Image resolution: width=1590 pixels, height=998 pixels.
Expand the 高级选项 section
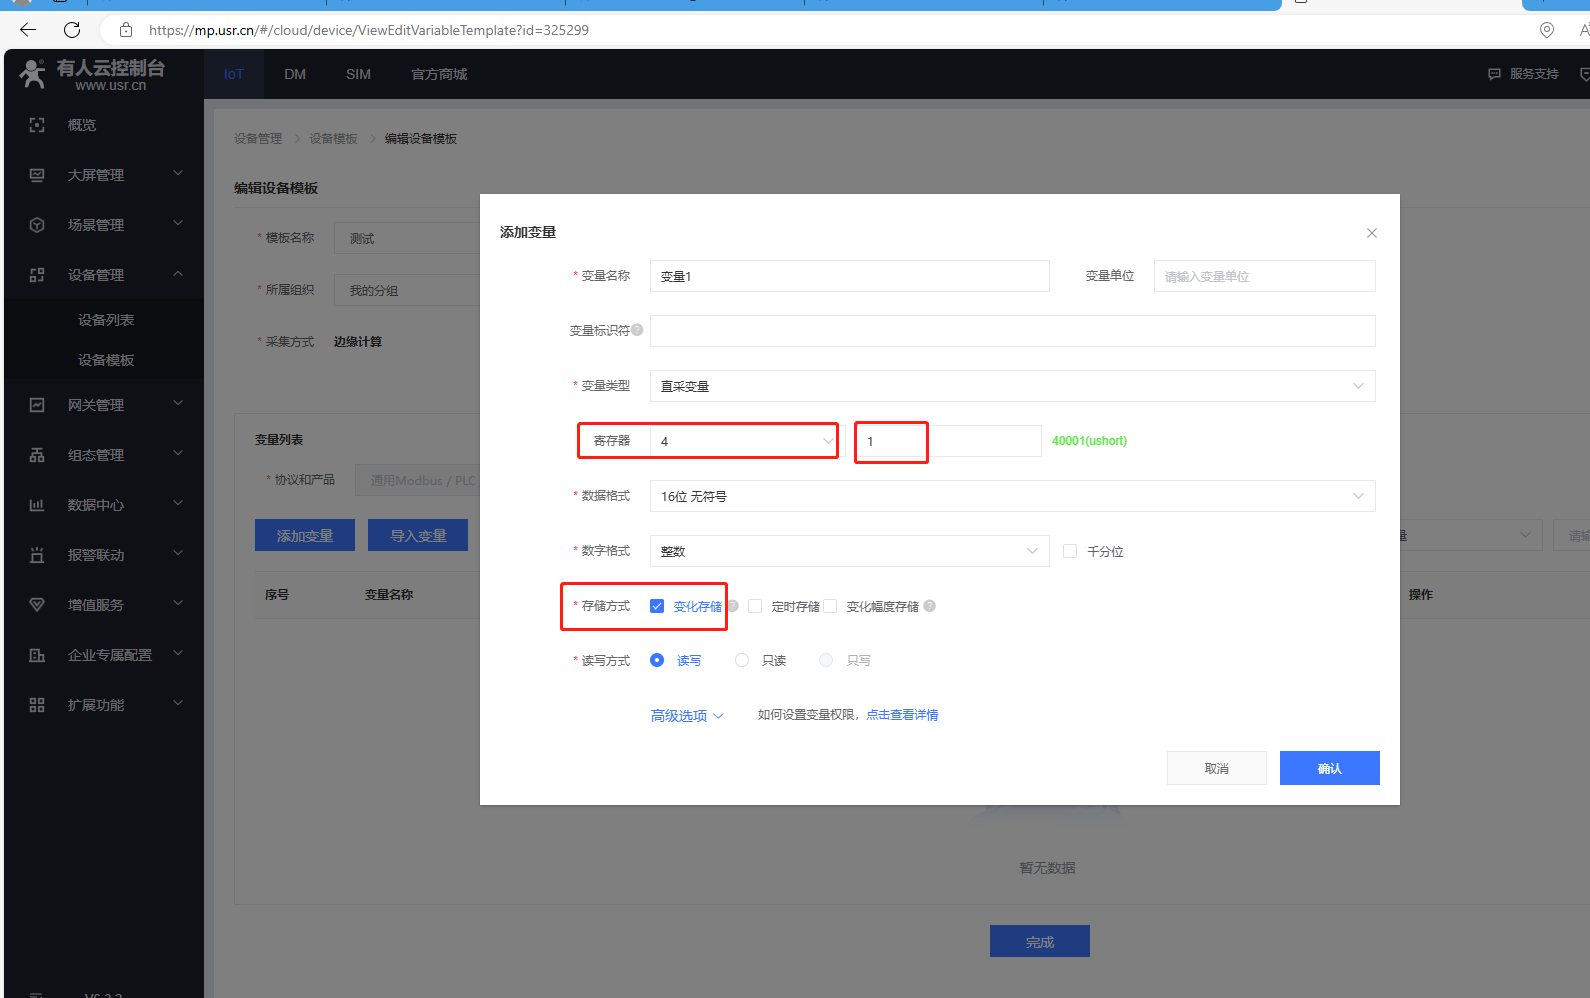(x=687, y=716)
